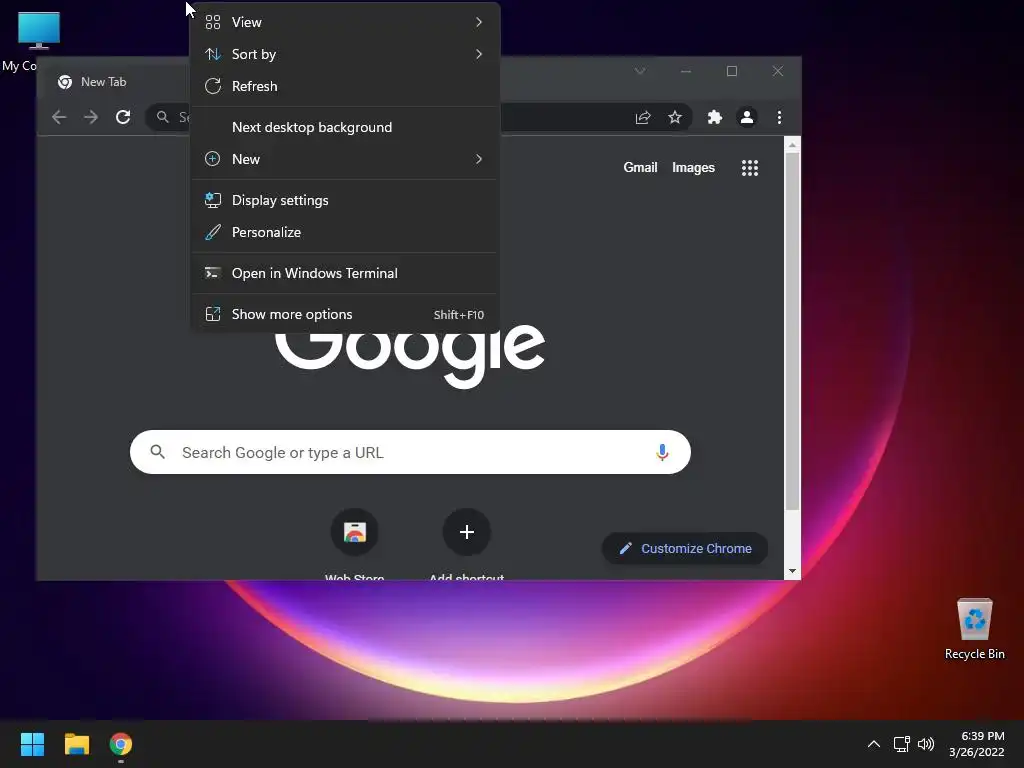Open Display settings from context menu
Image resolution: width=1024 pixels, height=768 pixels.
(345, 200)
